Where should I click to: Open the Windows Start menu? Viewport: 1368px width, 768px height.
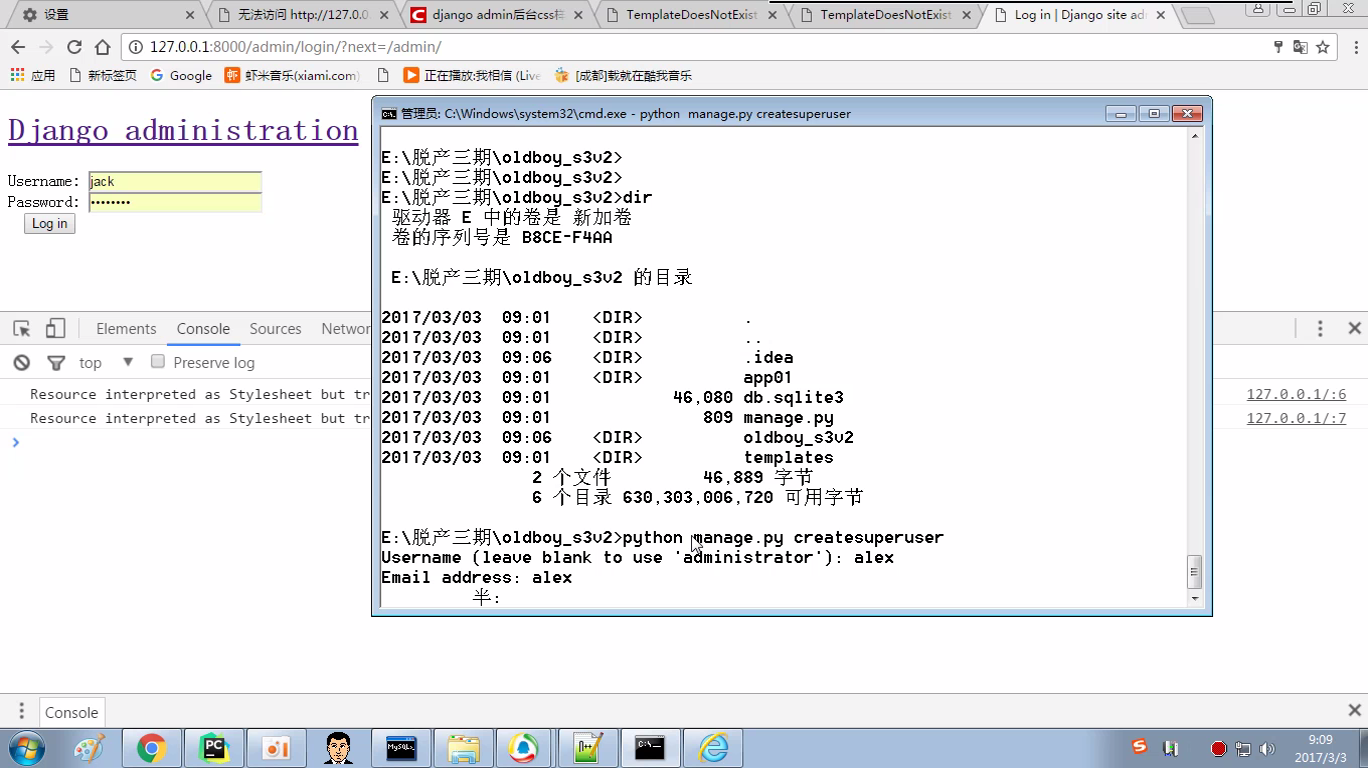coord(27,748)
